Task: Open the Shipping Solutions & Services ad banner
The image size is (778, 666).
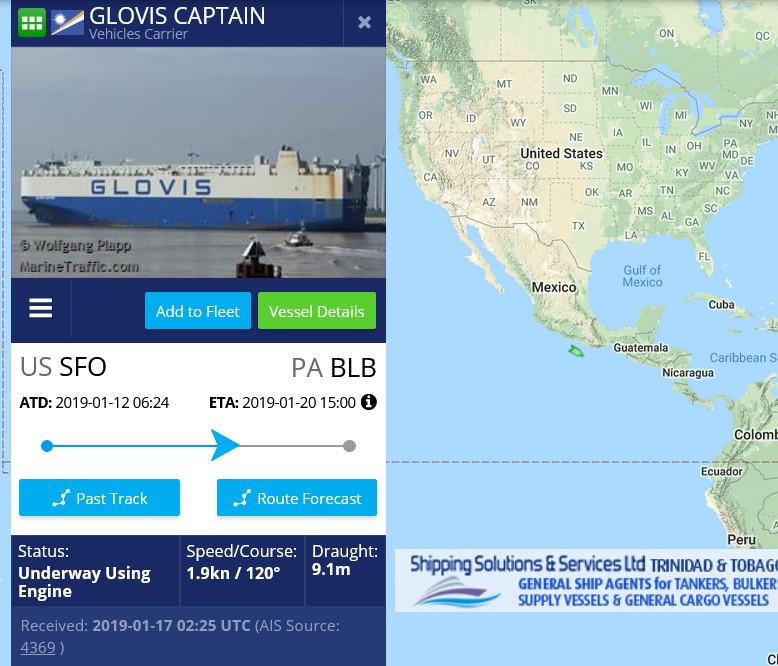Action: coord(586,581)
